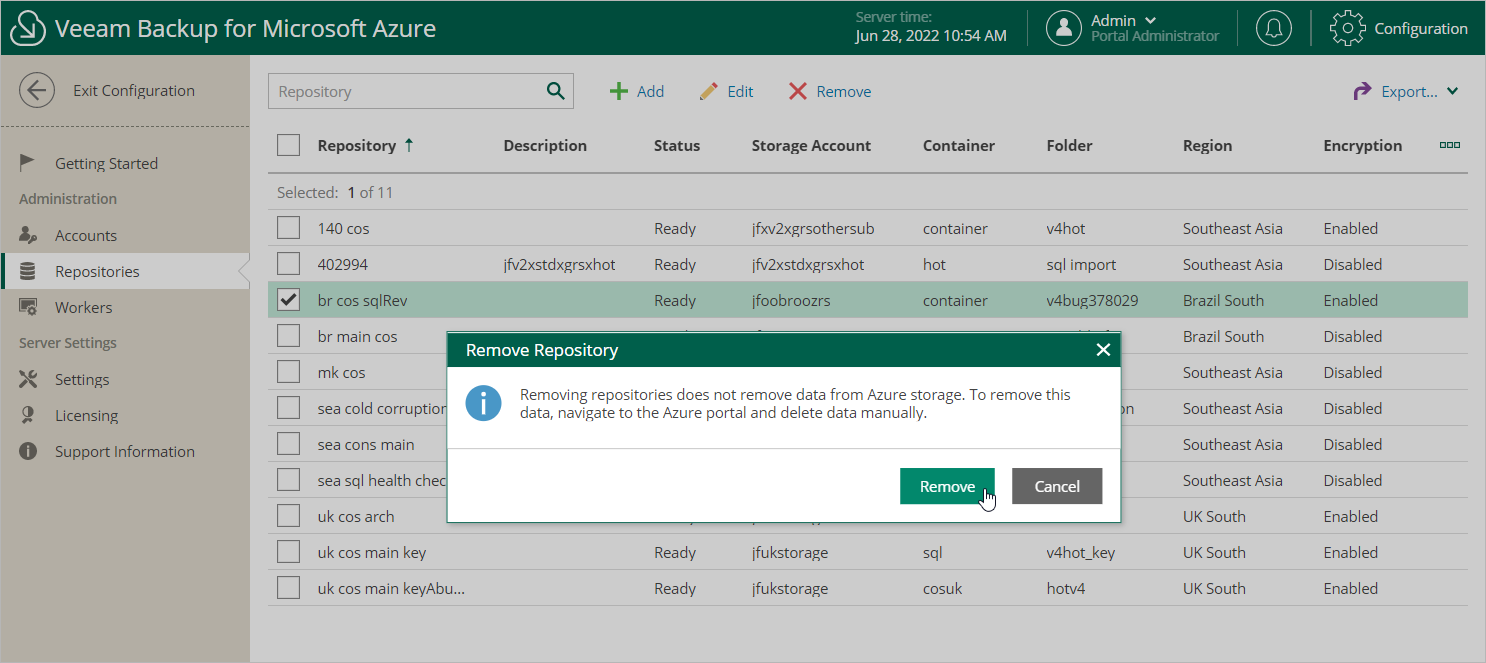Screen dimensions: 1486x663
Task: Open Support Information in sidebar
Action: (125, 451)
